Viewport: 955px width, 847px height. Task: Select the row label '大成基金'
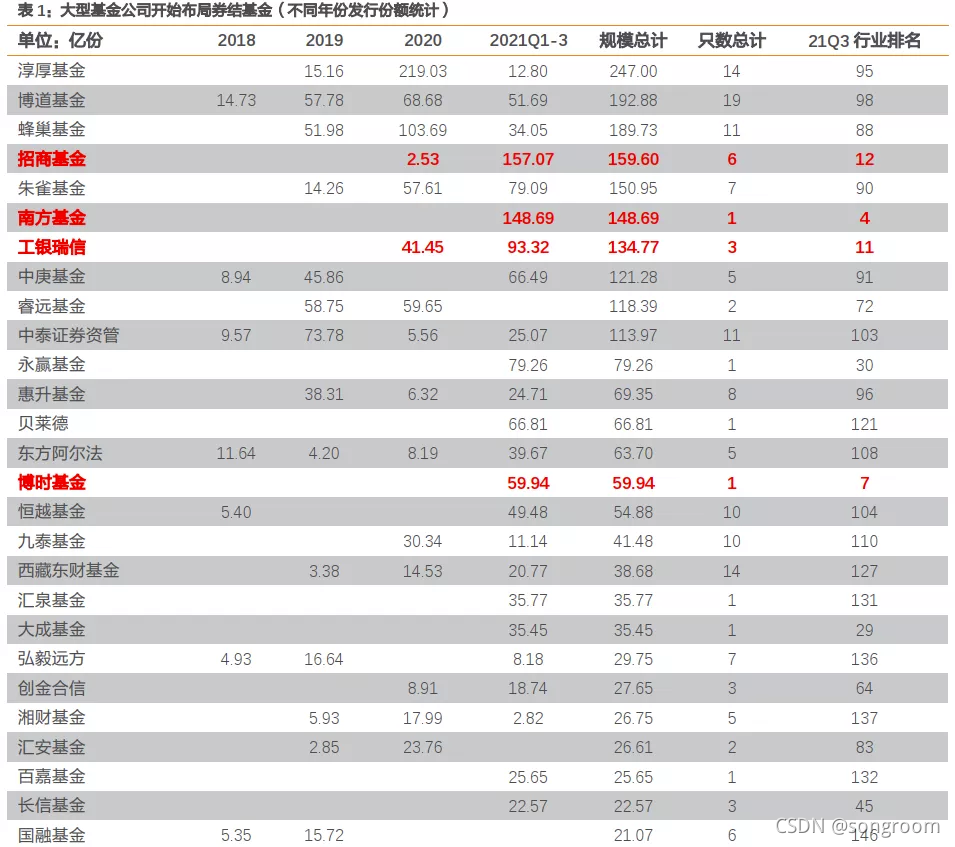51,629
